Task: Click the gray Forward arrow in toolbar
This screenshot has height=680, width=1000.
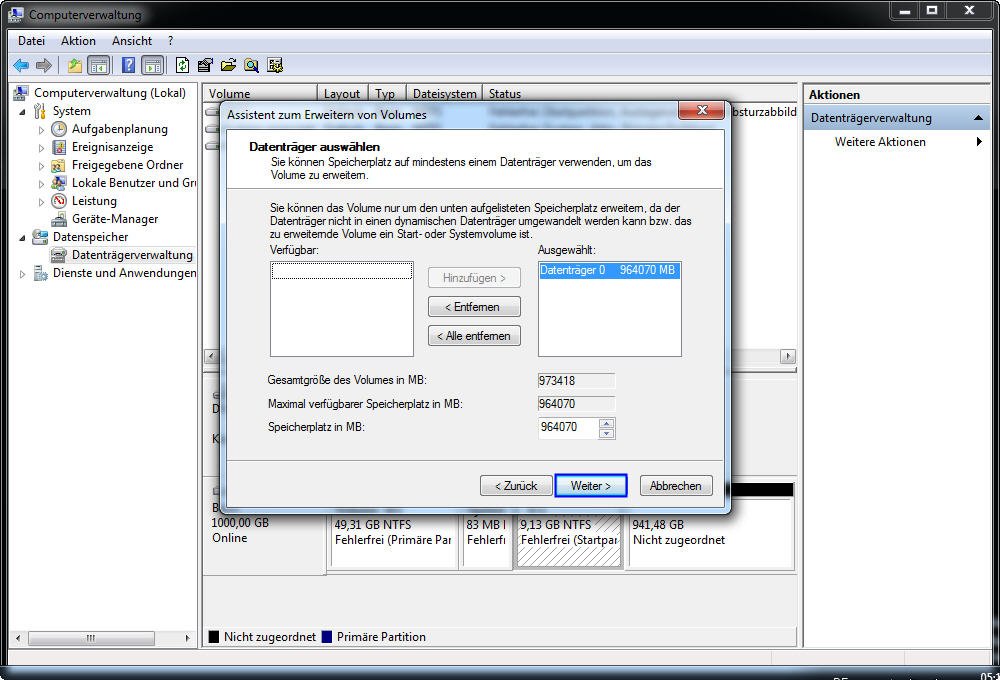Action: coord(43,65)
